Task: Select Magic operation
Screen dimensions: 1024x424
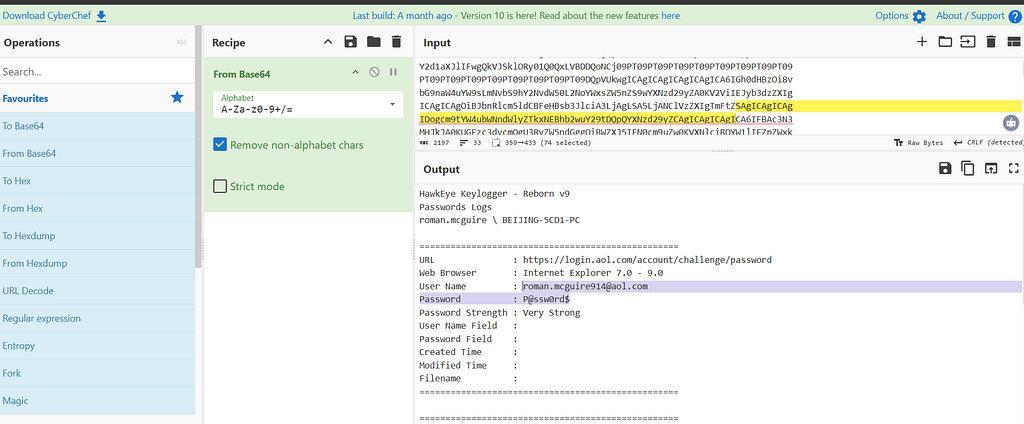Action: coord(97,400)
